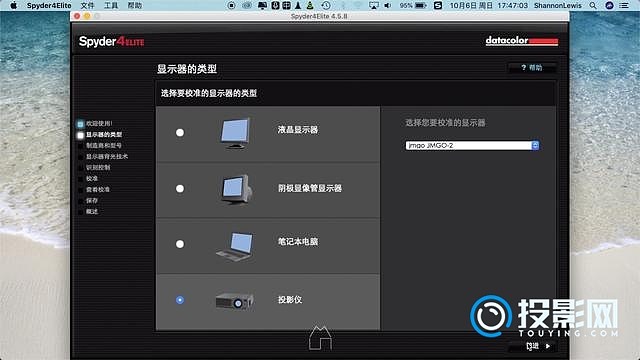Image resolution: width=640 pixels, height=360 pixels.
Task: Open the 工具 menu
Action: tap(111, 5)
